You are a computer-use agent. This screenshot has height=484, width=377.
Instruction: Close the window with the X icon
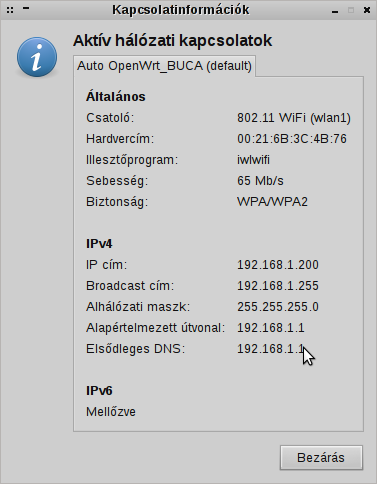(367, 10)
